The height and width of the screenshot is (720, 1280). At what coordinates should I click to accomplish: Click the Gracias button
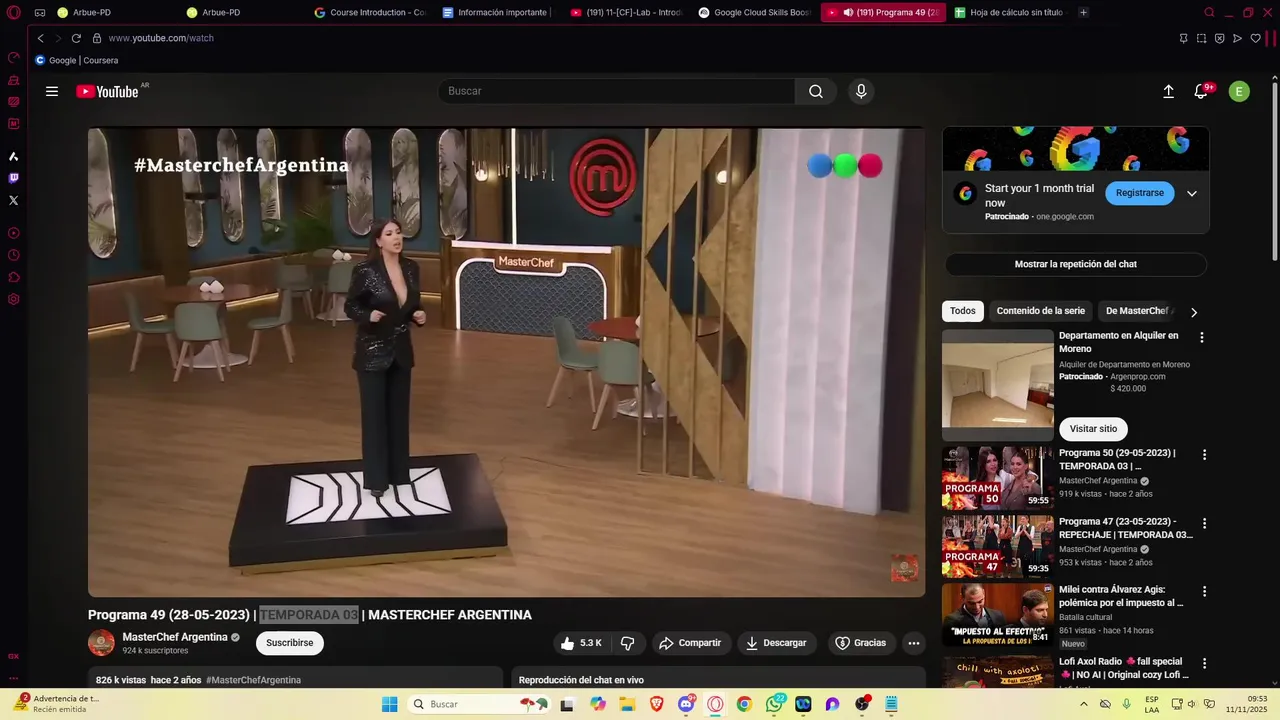[861, 643]
